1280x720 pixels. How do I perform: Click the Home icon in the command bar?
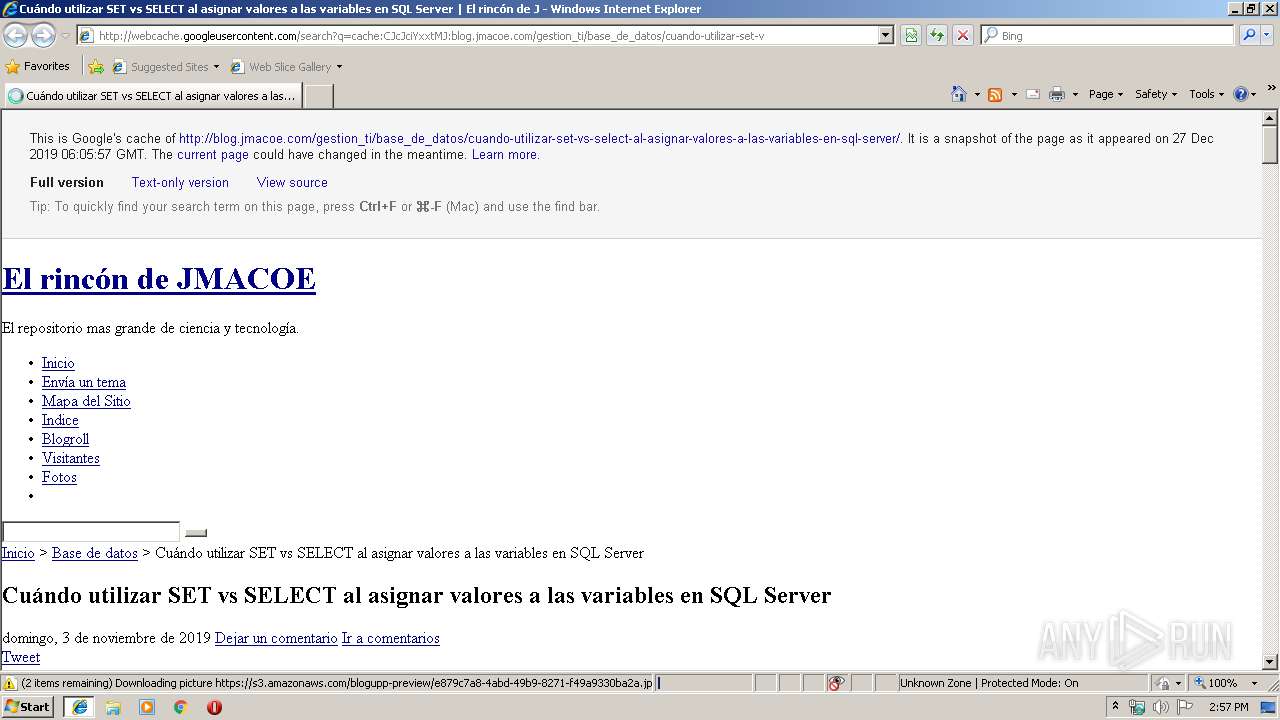pos(959,94)
